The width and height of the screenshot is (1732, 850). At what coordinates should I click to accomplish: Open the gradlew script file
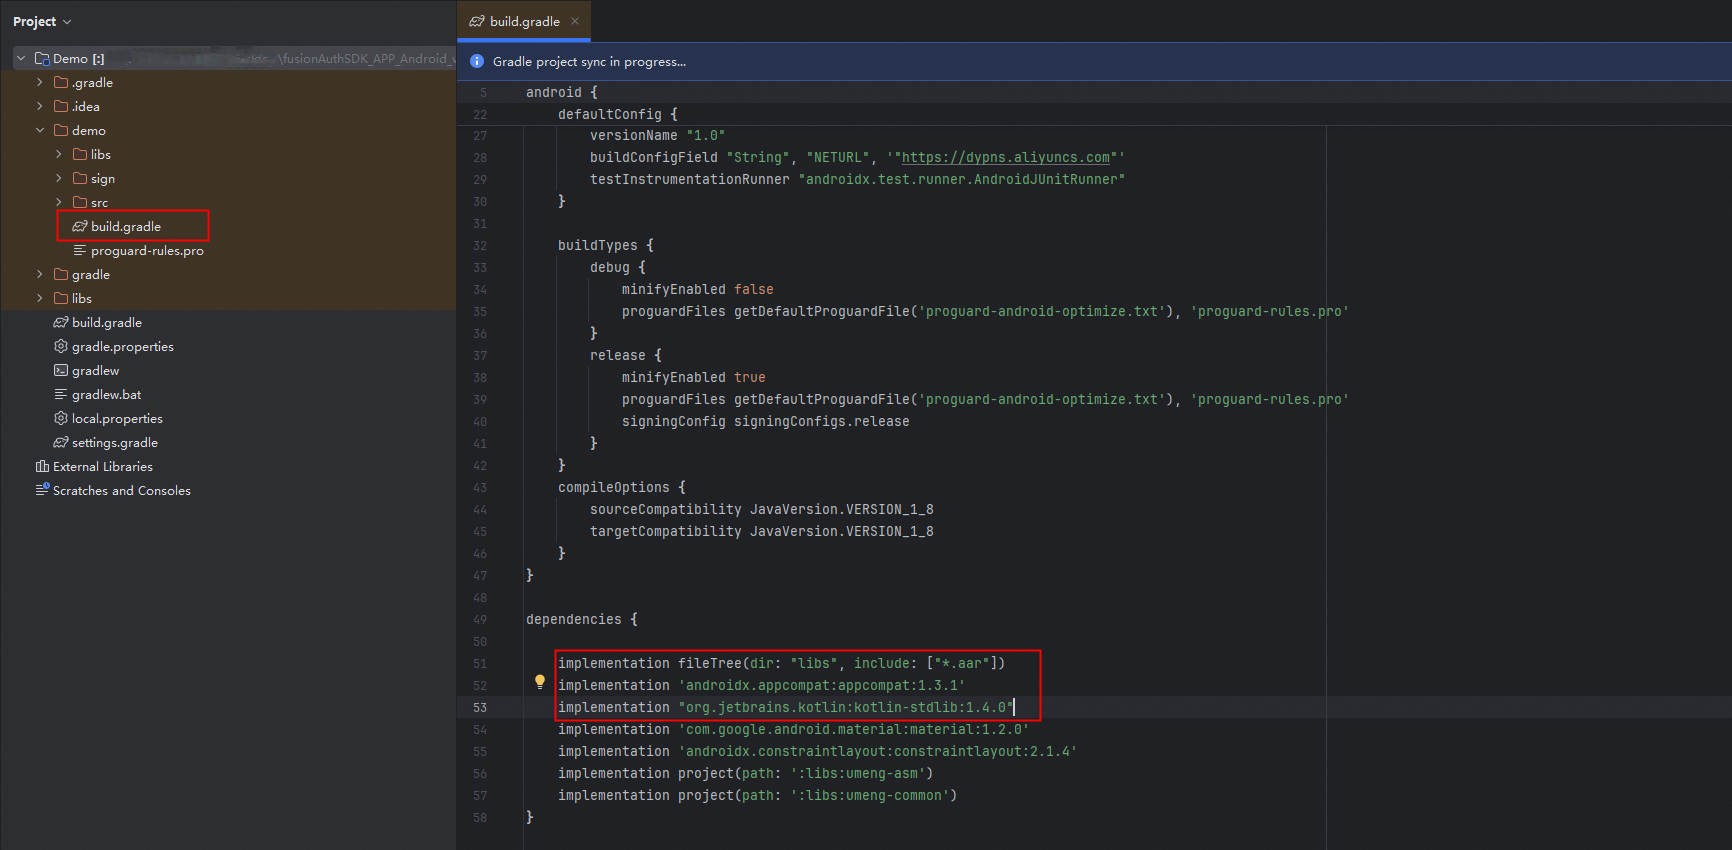coord(95,370)
